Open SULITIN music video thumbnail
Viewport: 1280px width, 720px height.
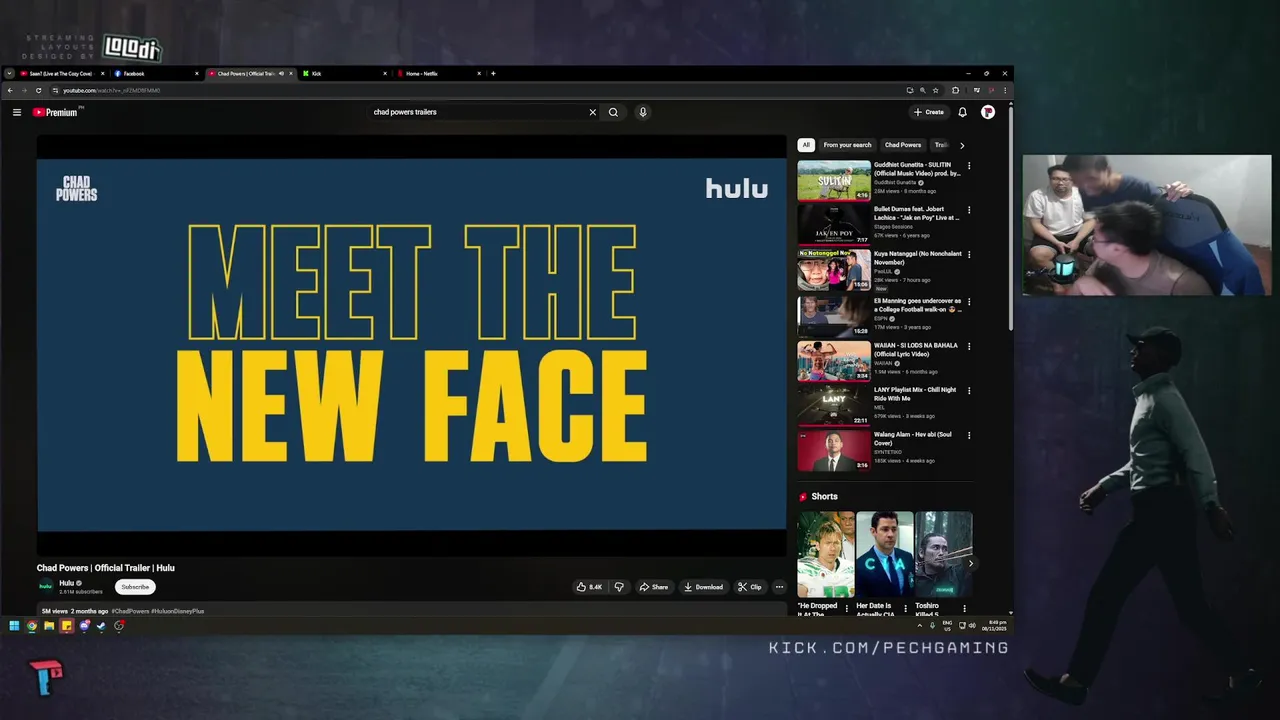(x=834, y=180)
